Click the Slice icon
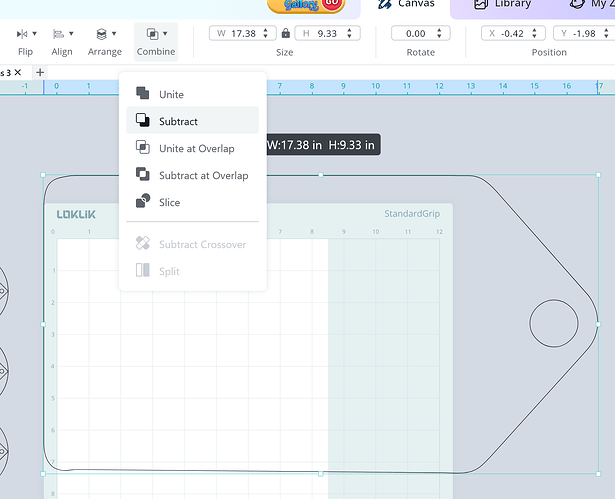Image resolution: width=615 pixels, height=499 pixels. [142, 202]
